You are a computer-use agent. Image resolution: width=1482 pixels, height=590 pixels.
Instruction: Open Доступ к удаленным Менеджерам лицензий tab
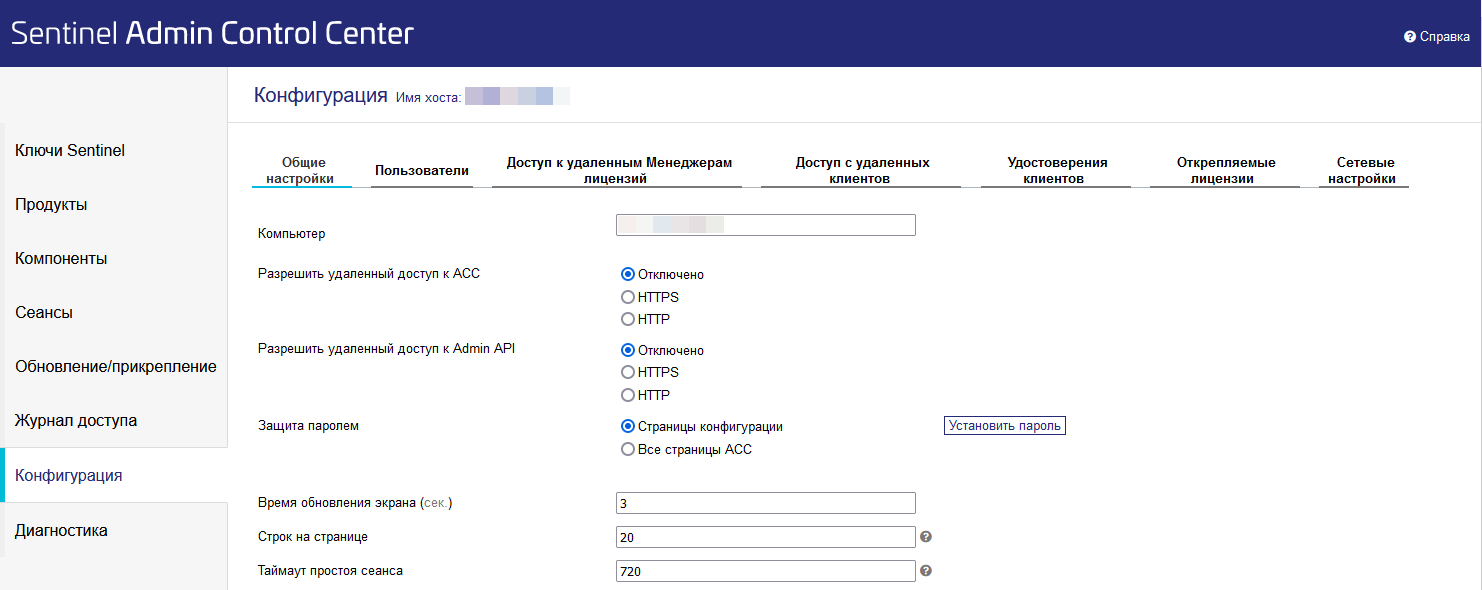[x=619, y=171]
